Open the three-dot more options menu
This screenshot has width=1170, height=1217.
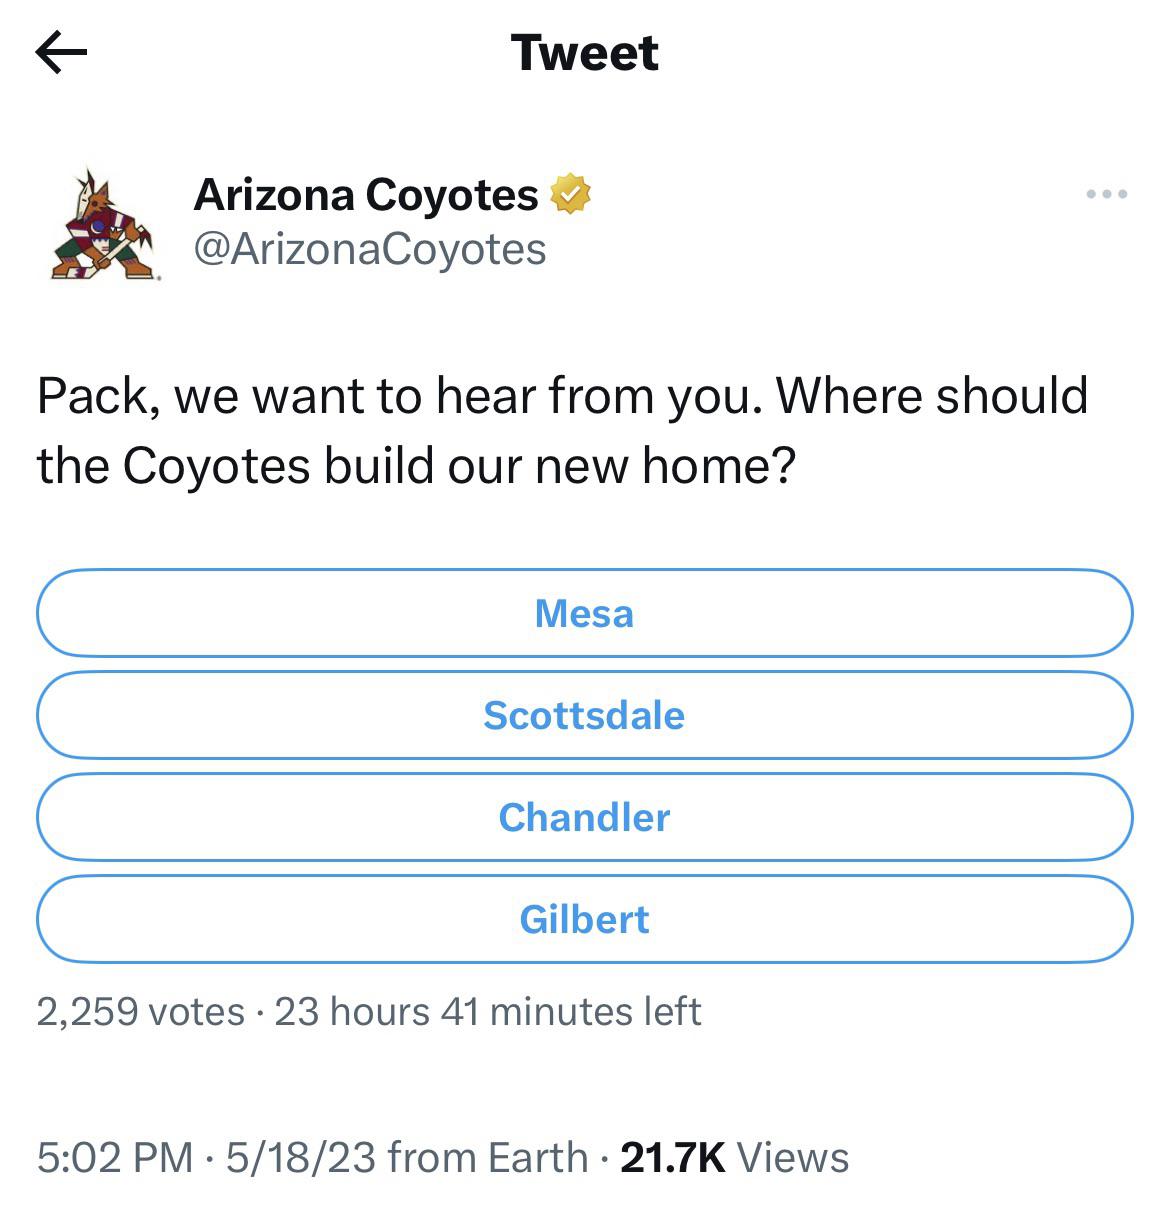click(1107, 194)
